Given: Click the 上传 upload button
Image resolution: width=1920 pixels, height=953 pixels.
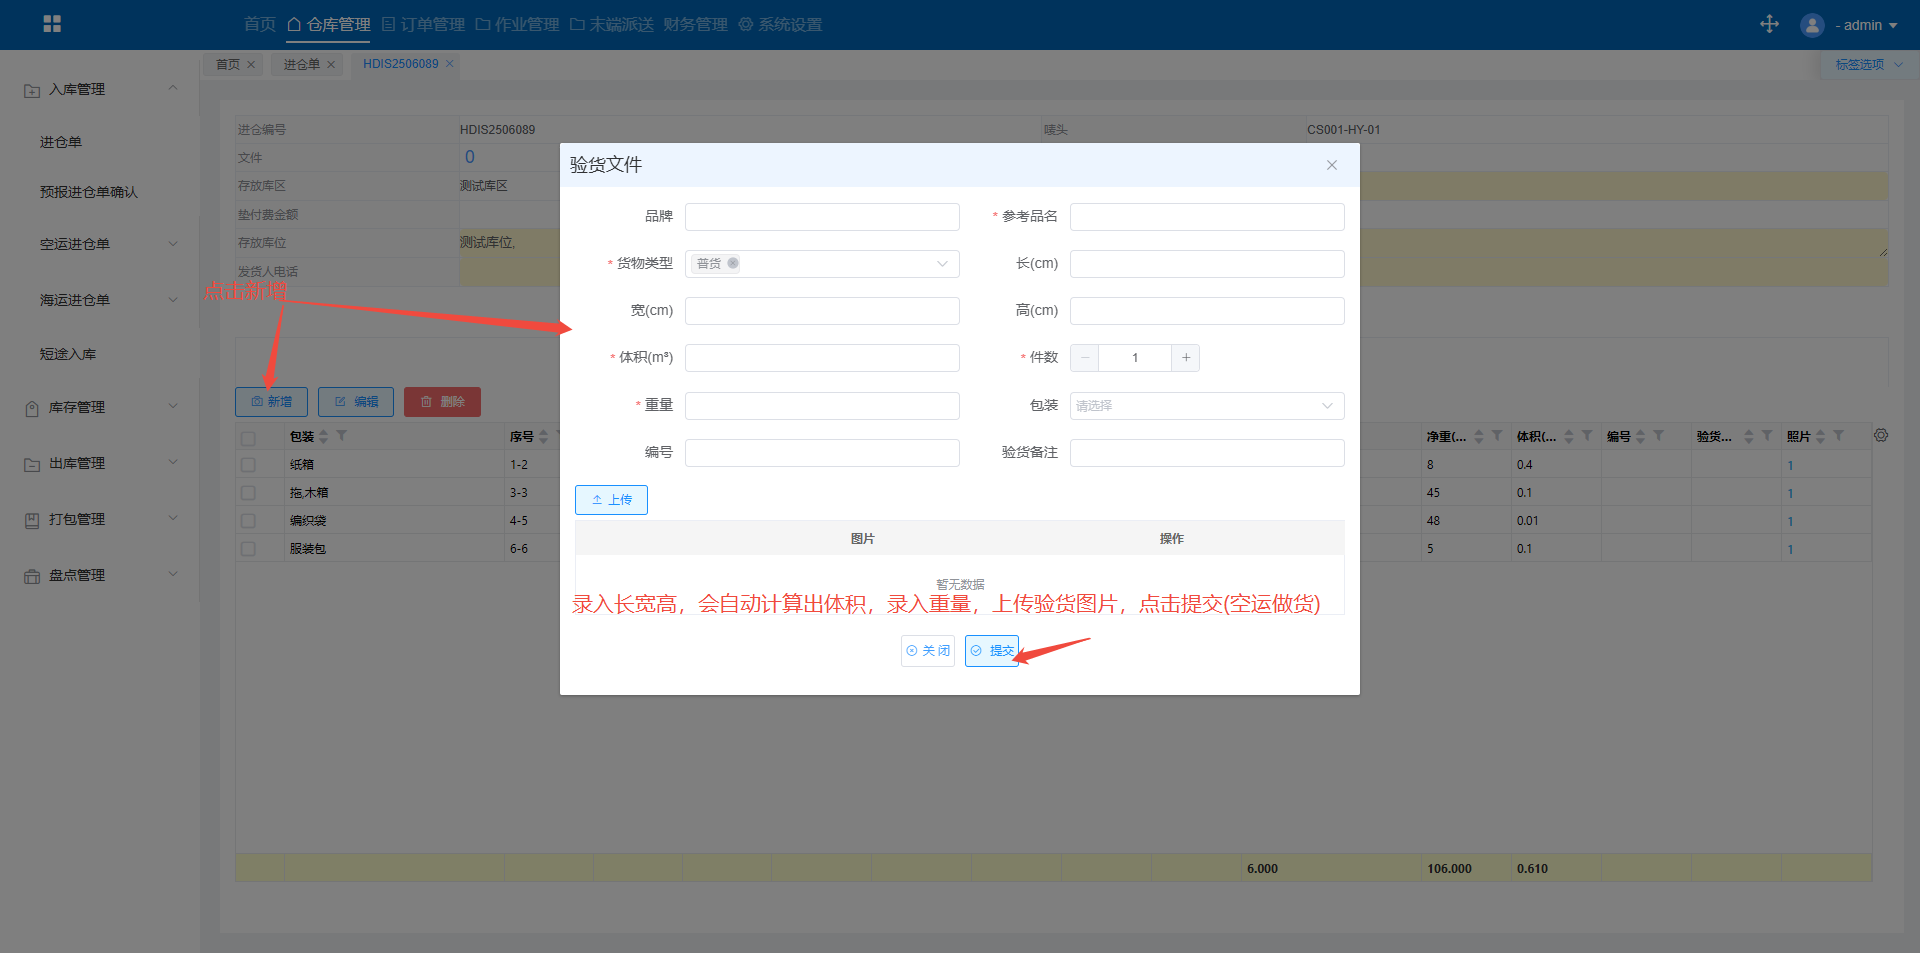Looking at the screenshot, I should click(611, 500).
